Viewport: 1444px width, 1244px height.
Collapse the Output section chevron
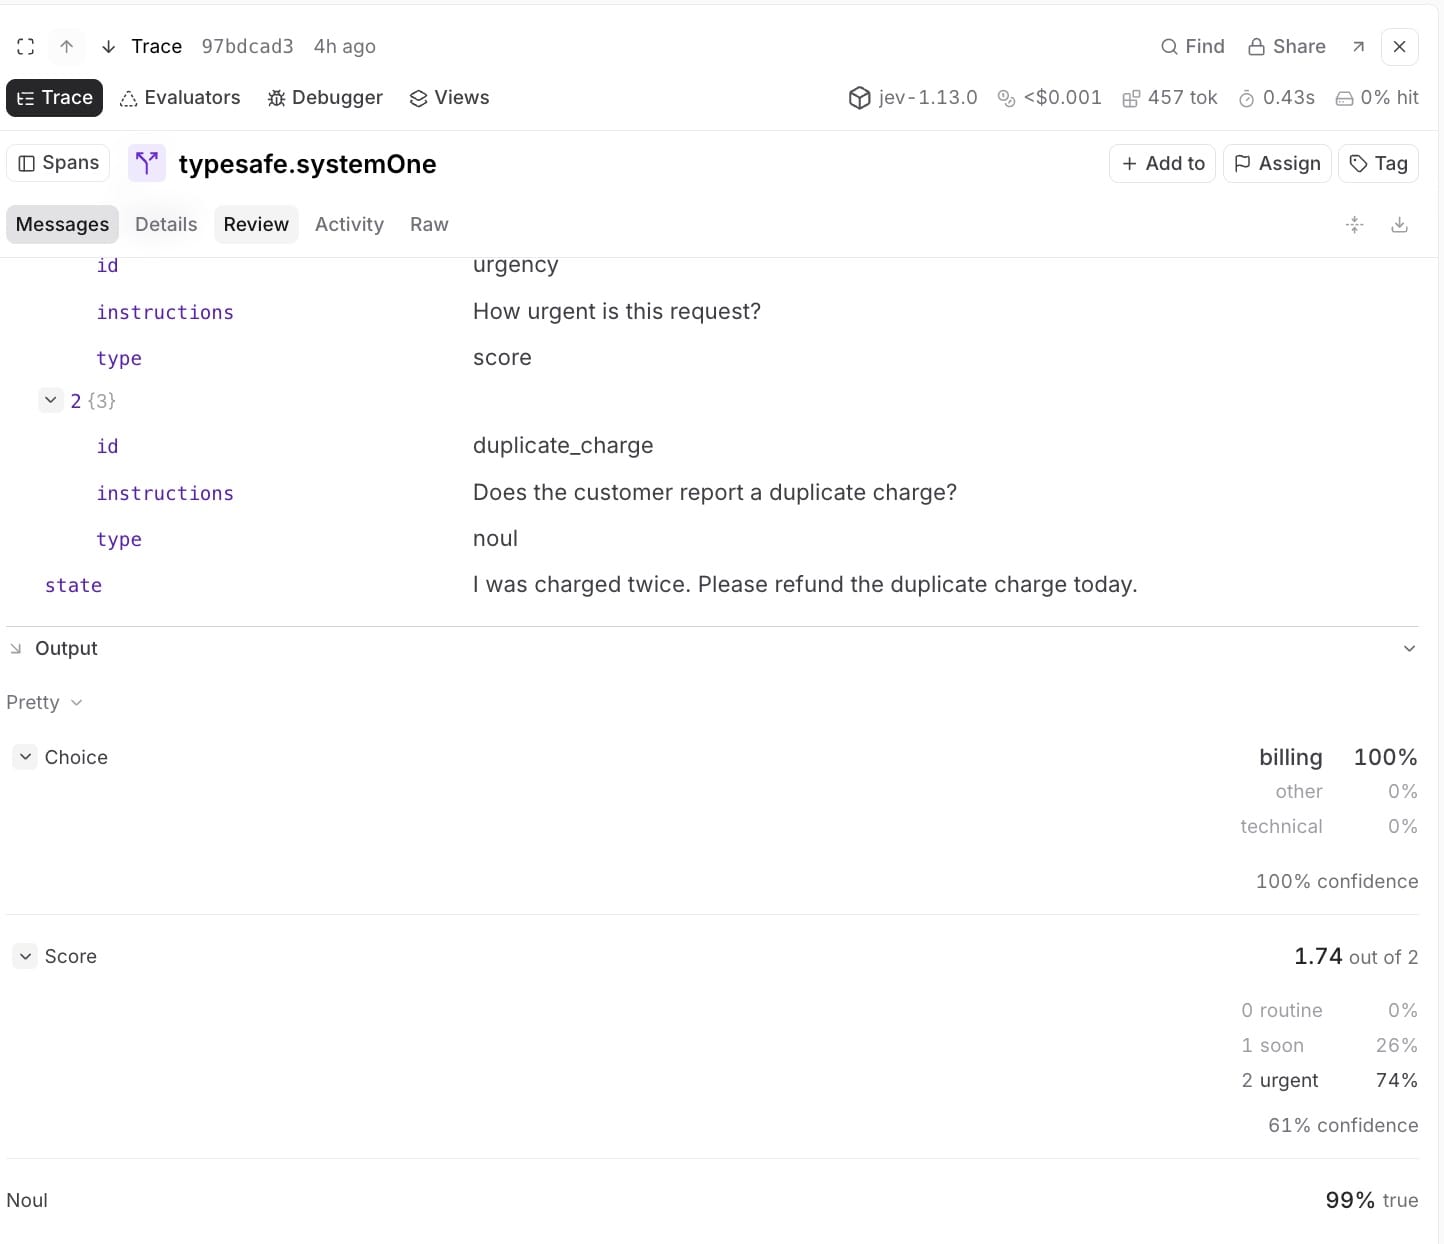point(1409,648)
